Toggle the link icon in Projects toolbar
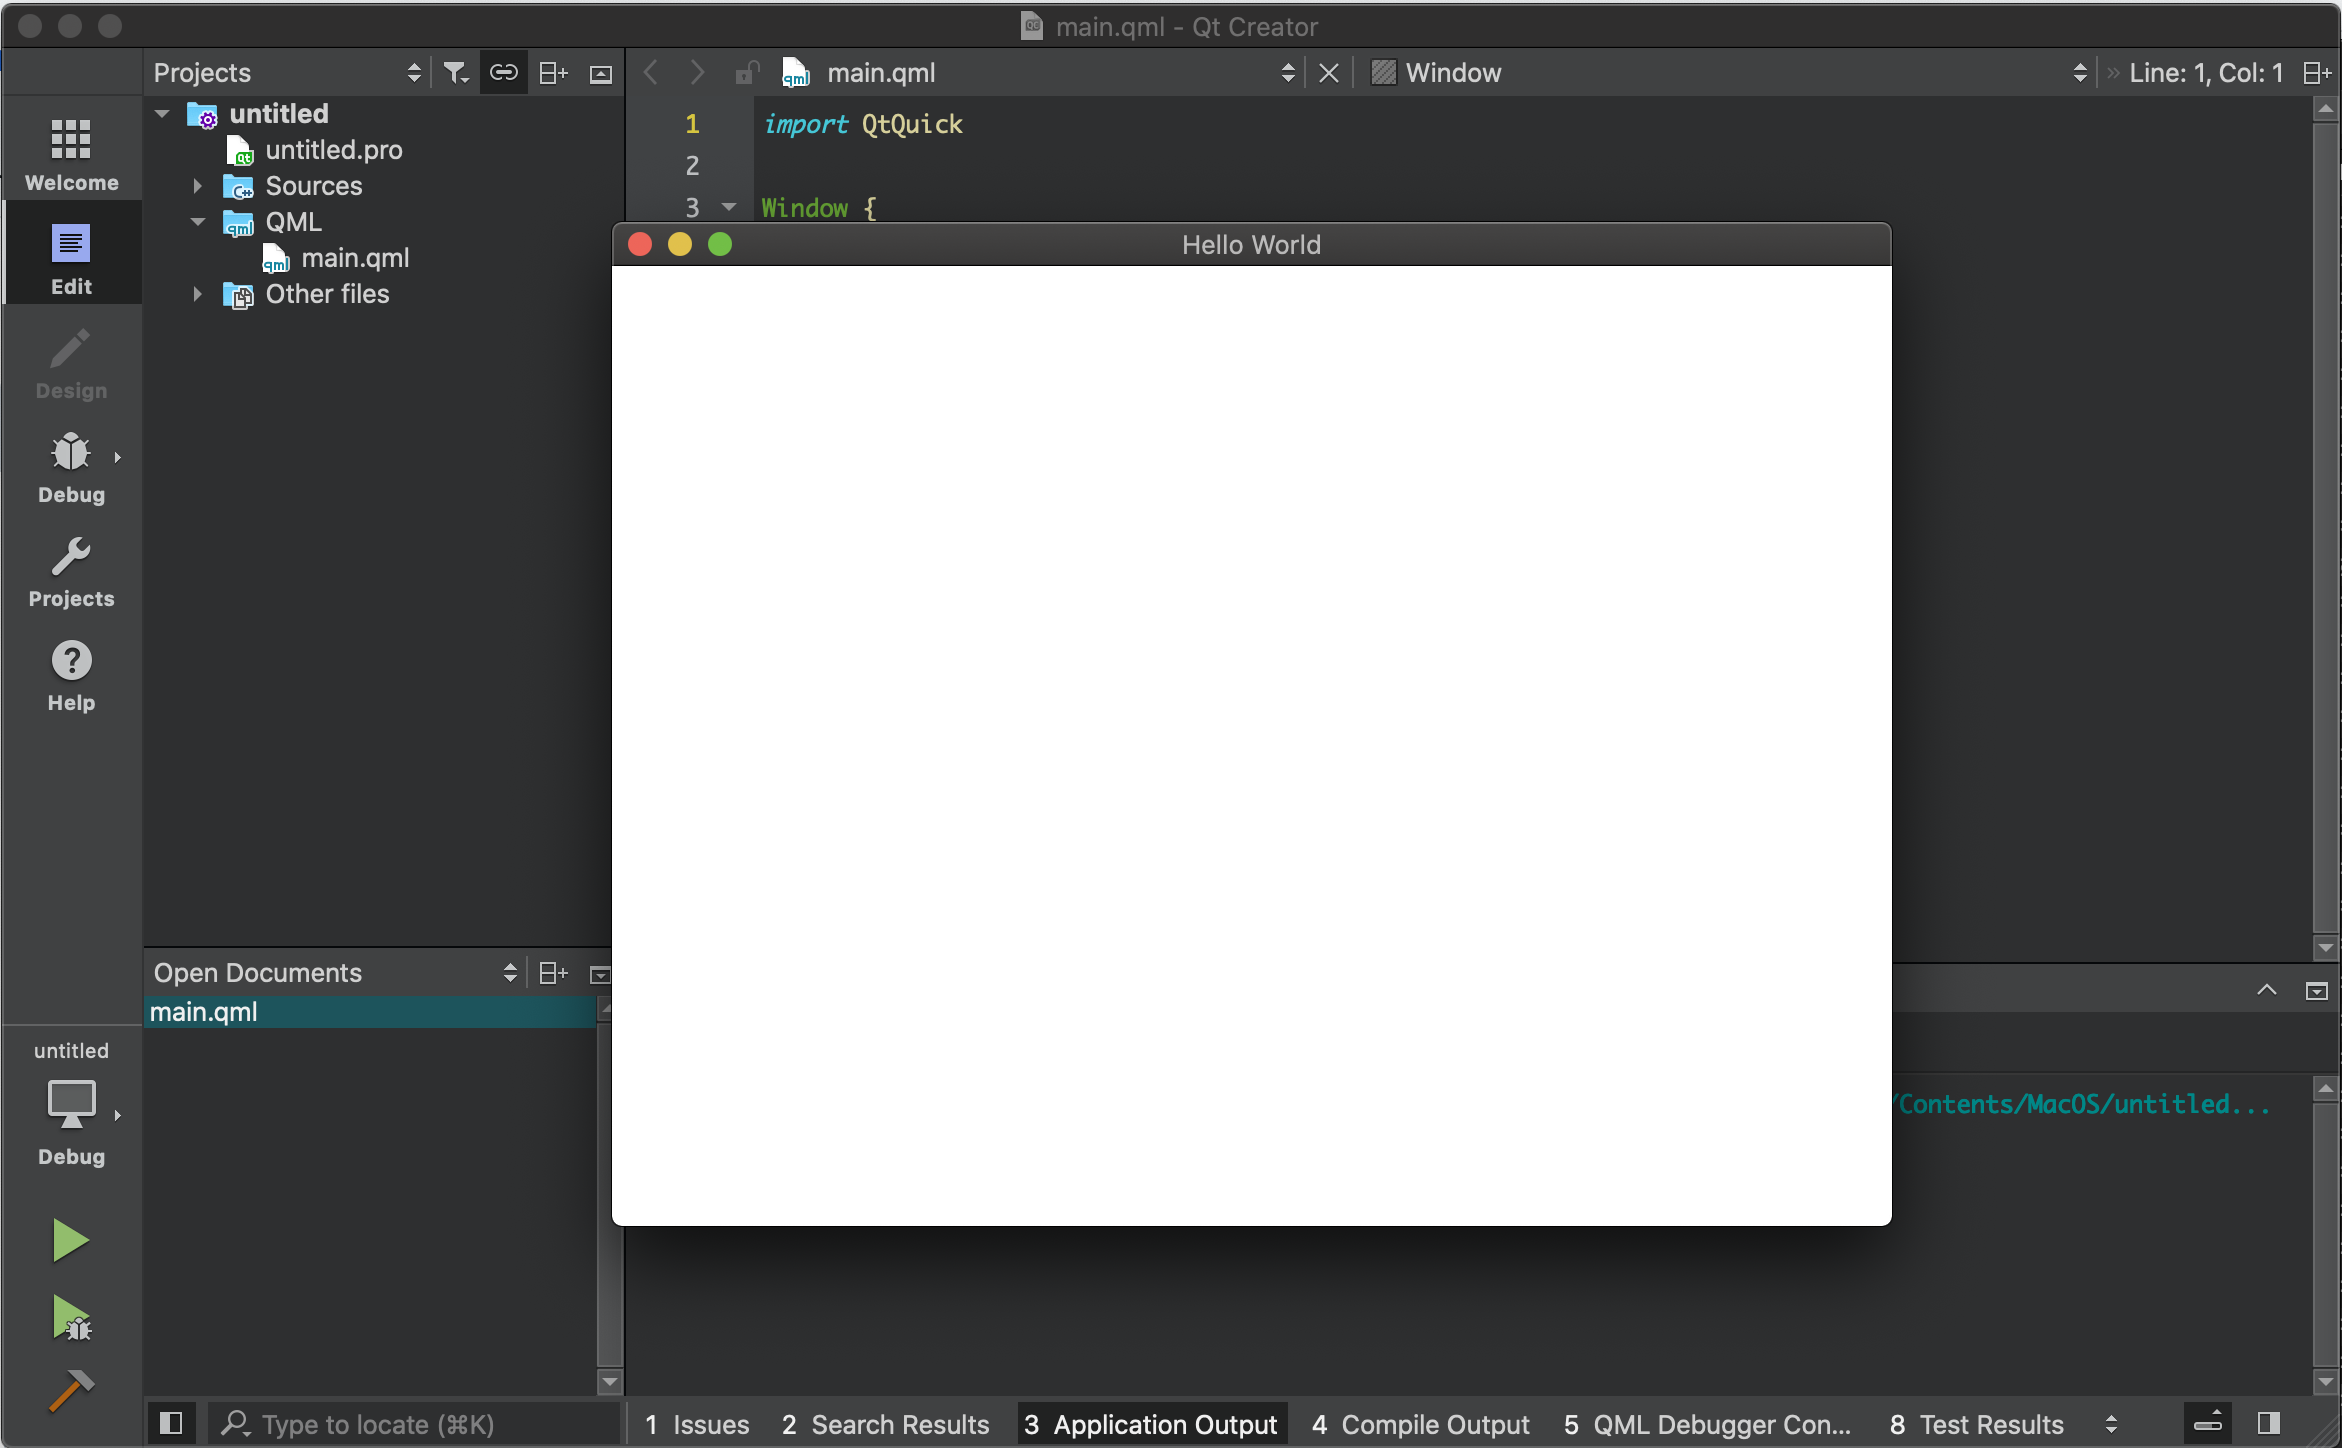This screenshot has width=2342, height=1448. [502, 72]
